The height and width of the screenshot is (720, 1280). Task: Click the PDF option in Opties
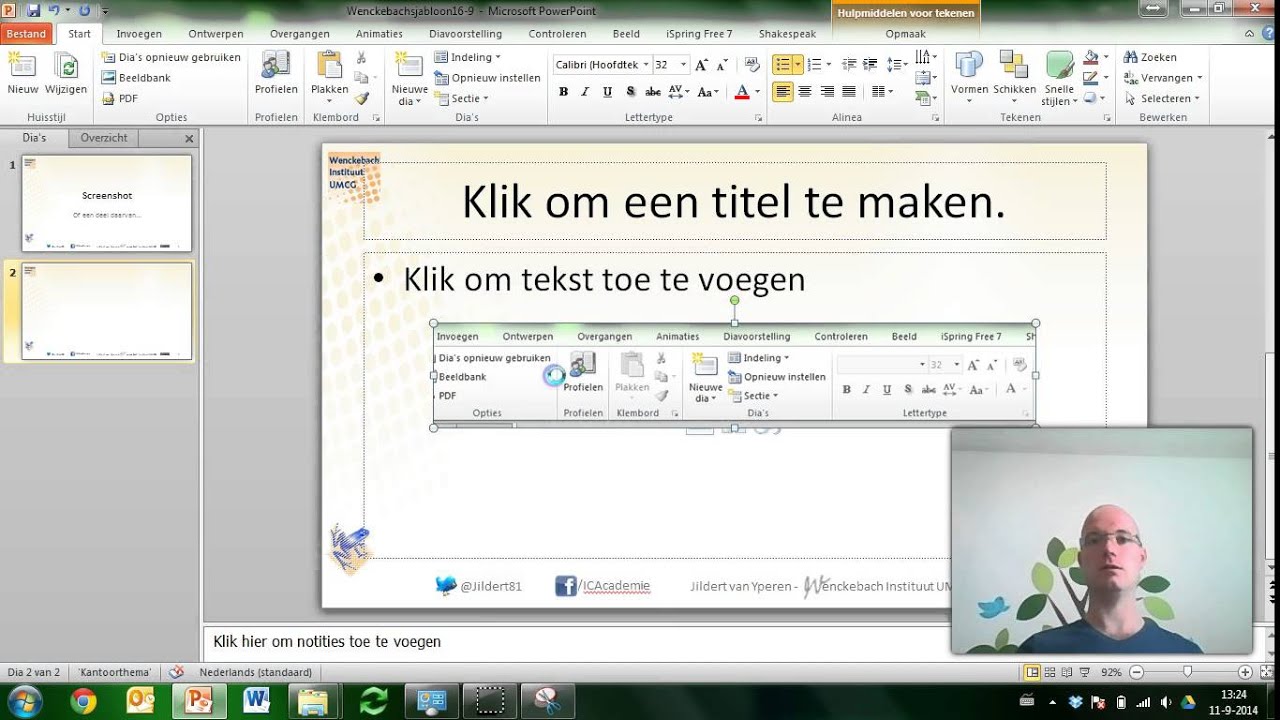click(x=119, y=98)
